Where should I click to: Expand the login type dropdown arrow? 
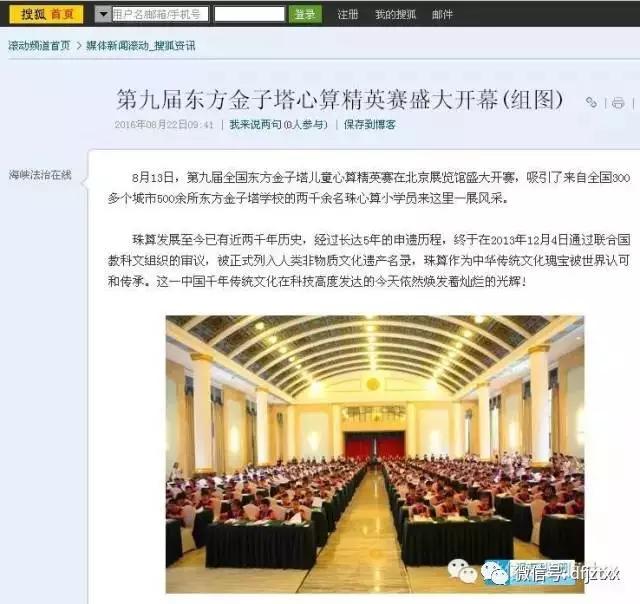pyautogui.click(x=103, y=14)
